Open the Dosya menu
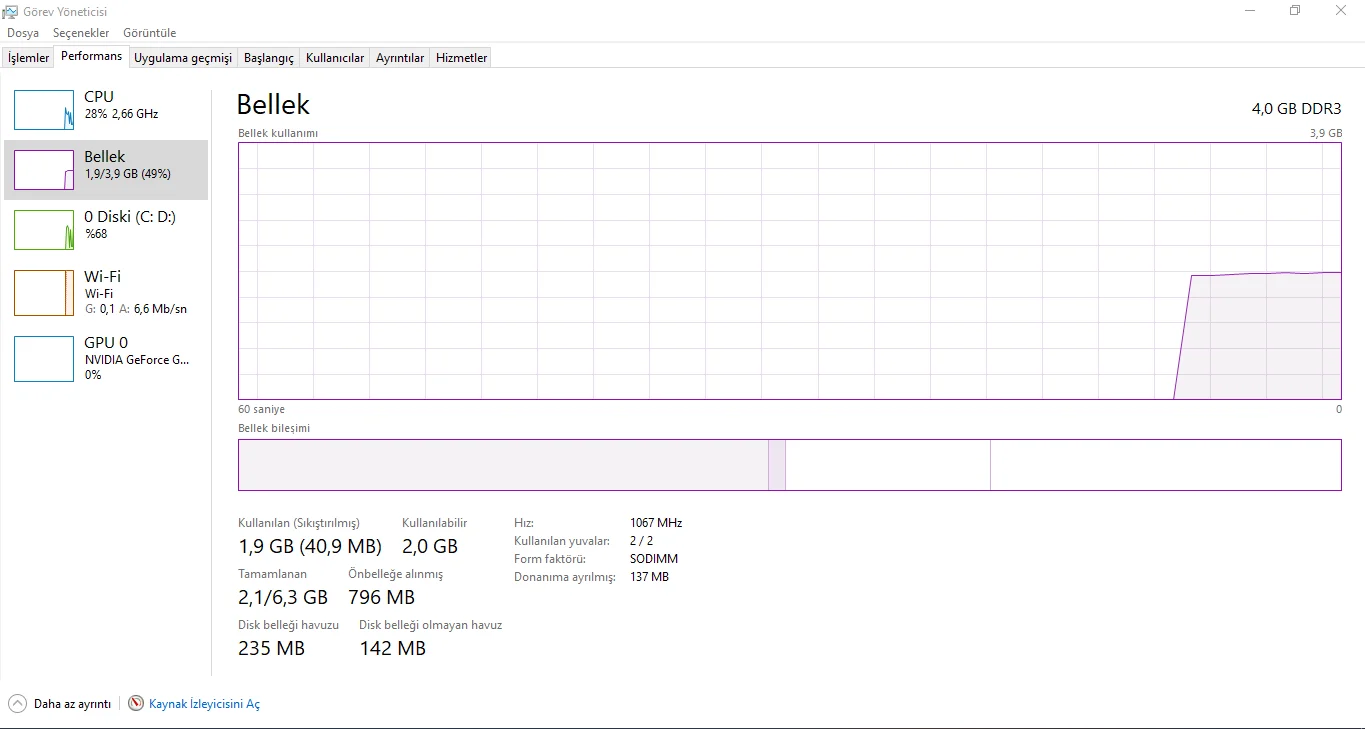Image resolution: width=1365 pixels, height=729 pixels. point(23,32)
